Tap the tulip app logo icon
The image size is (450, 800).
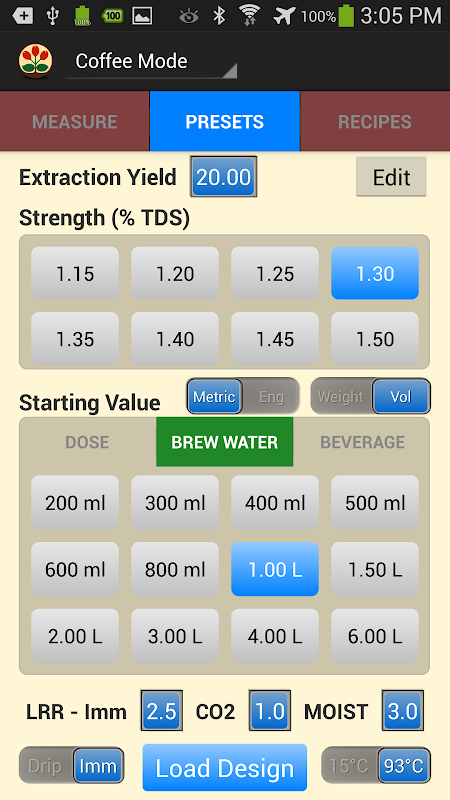(x=35, y=61)
